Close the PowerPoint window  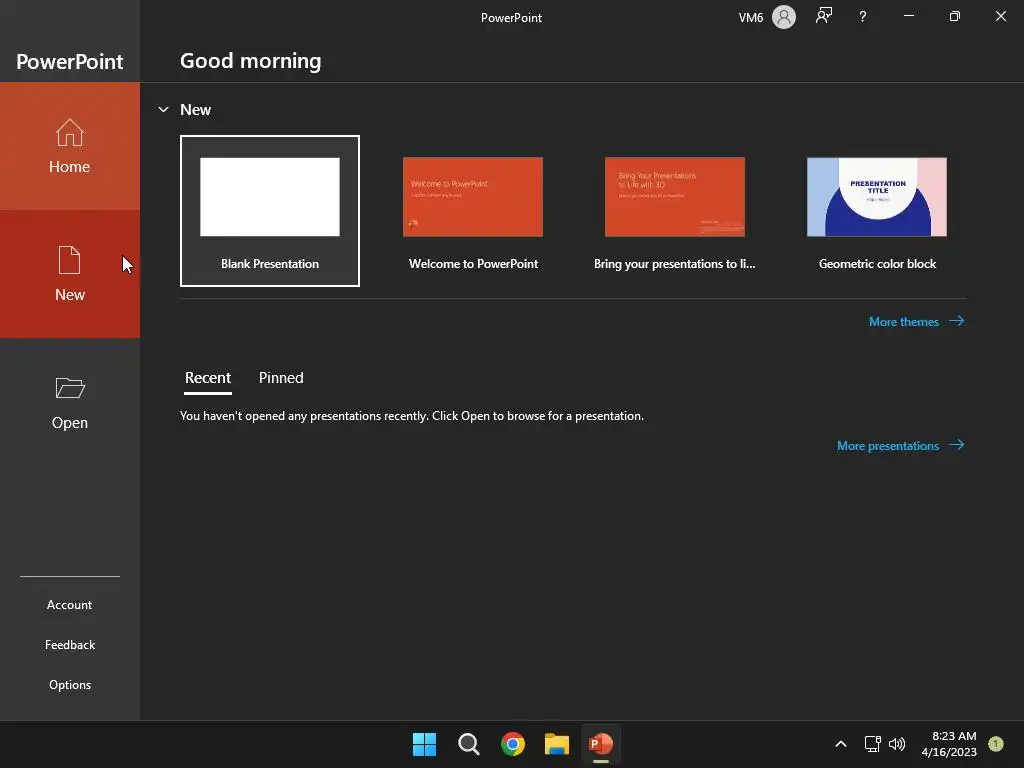pyautogui.click(x=1000, y=16)
